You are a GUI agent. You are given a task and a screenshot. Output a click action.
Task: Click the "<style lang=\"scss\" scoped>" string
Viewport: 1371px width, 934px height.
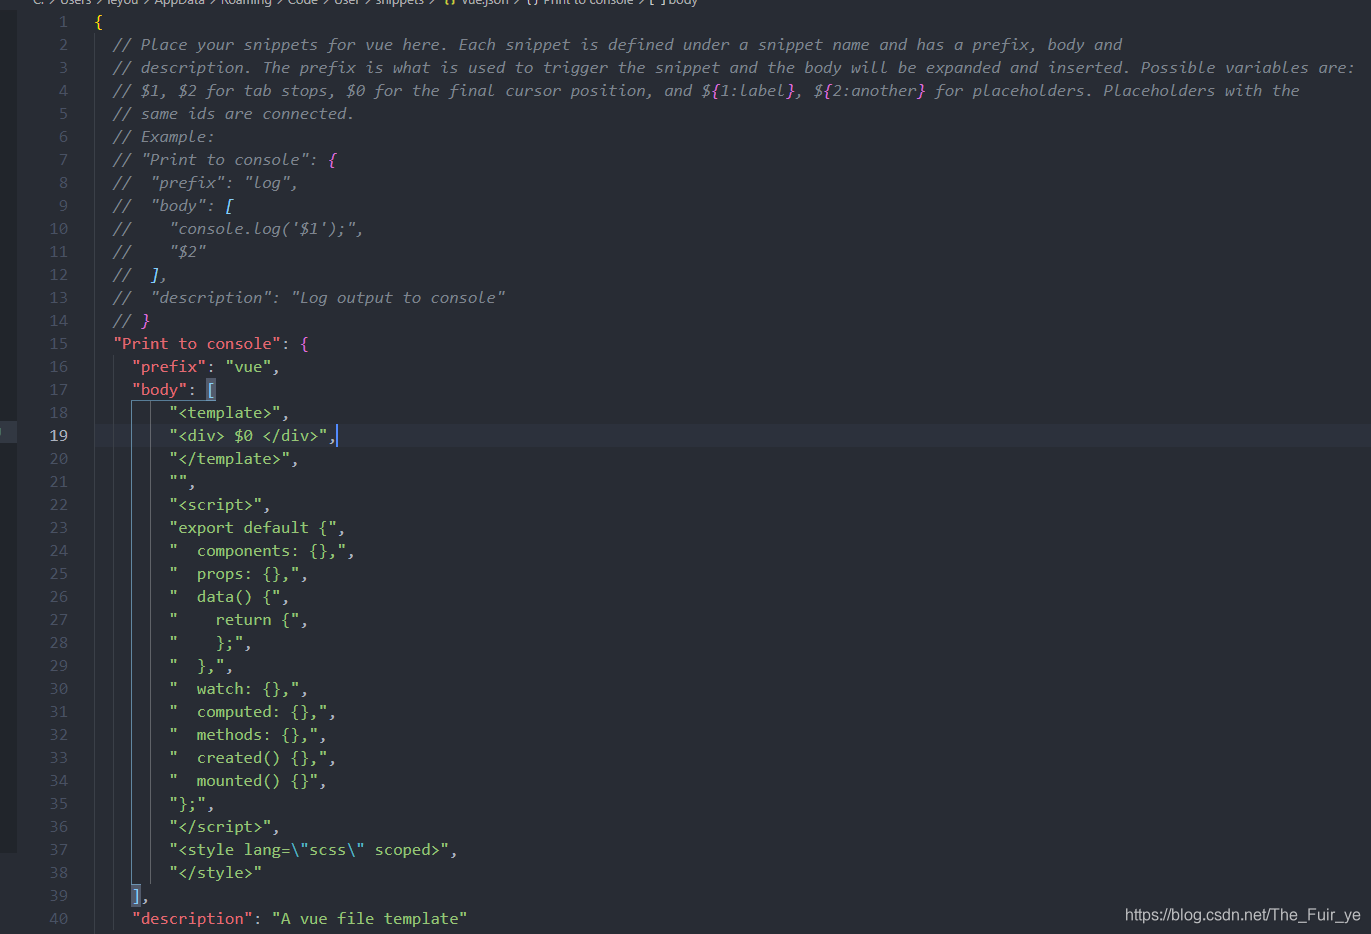[309, 850]
